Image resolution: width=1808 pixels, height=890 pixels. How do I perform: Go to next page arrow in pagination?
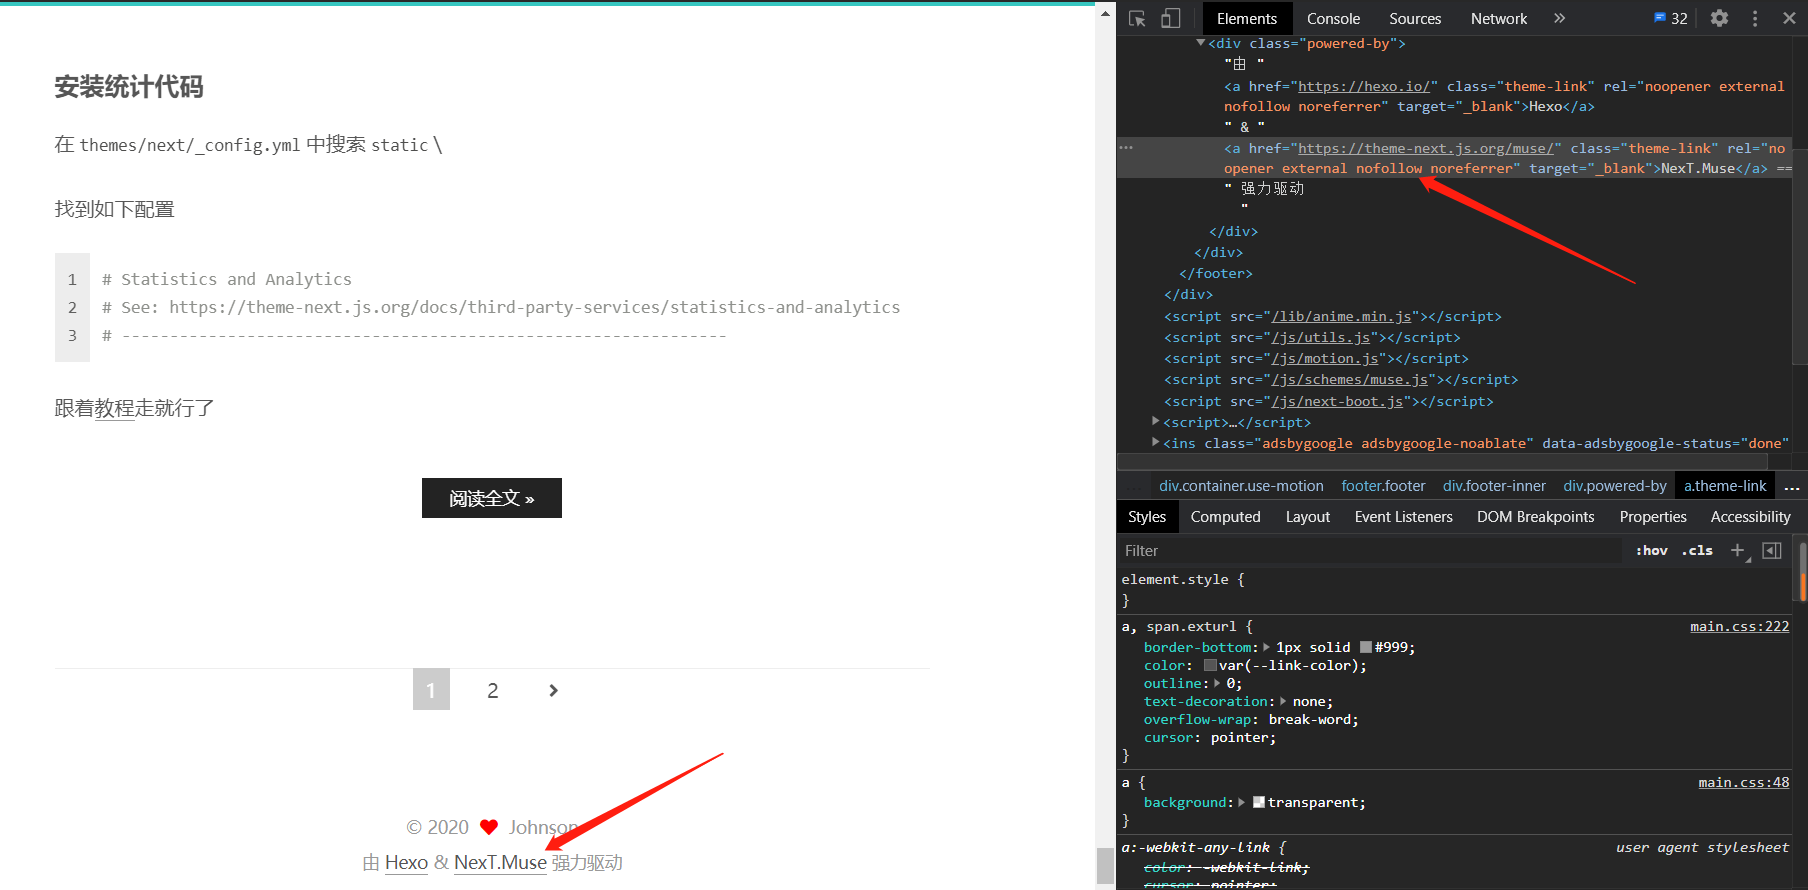(x=553, y=690)
